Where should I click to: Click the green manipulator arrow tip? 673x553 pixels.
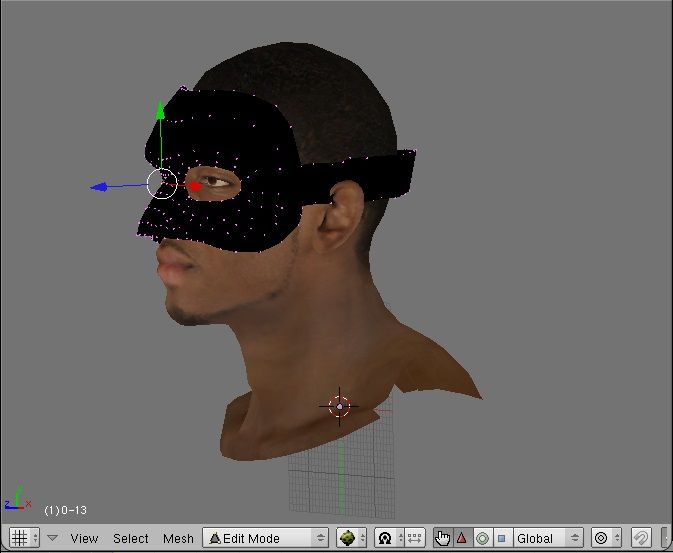click(x=159, y=108)
